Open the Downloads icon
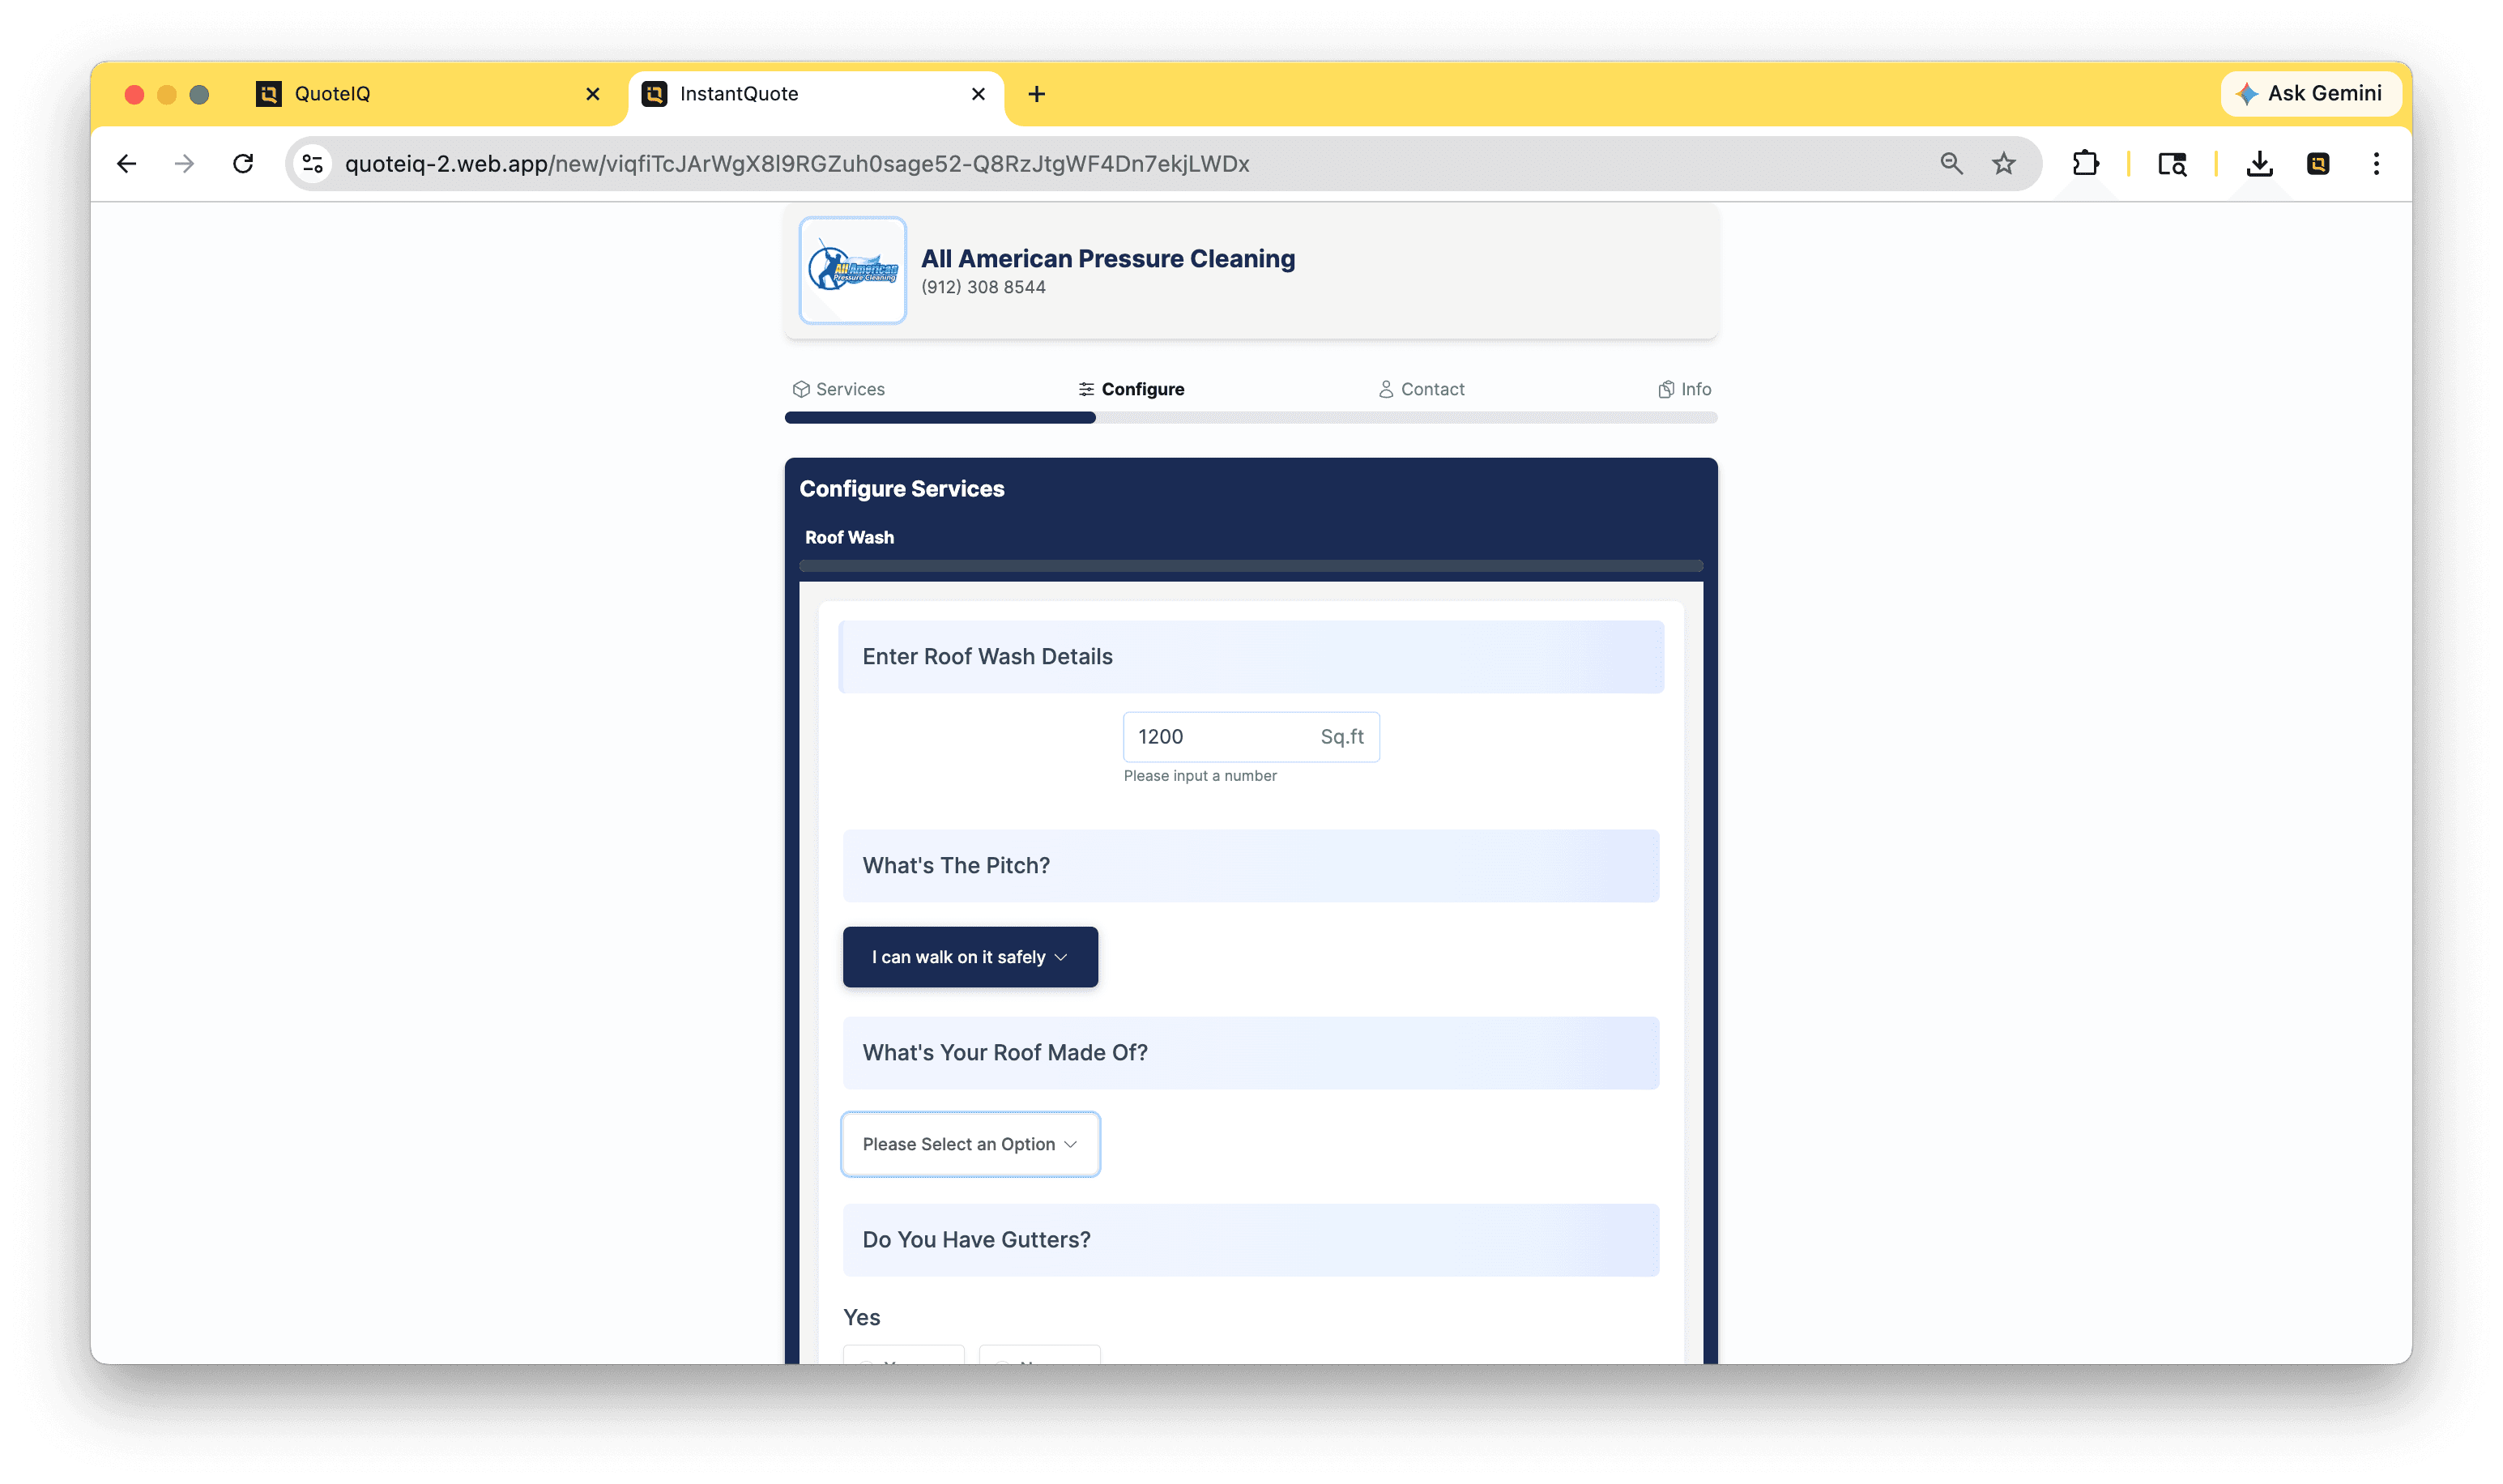 [2259, 163]
